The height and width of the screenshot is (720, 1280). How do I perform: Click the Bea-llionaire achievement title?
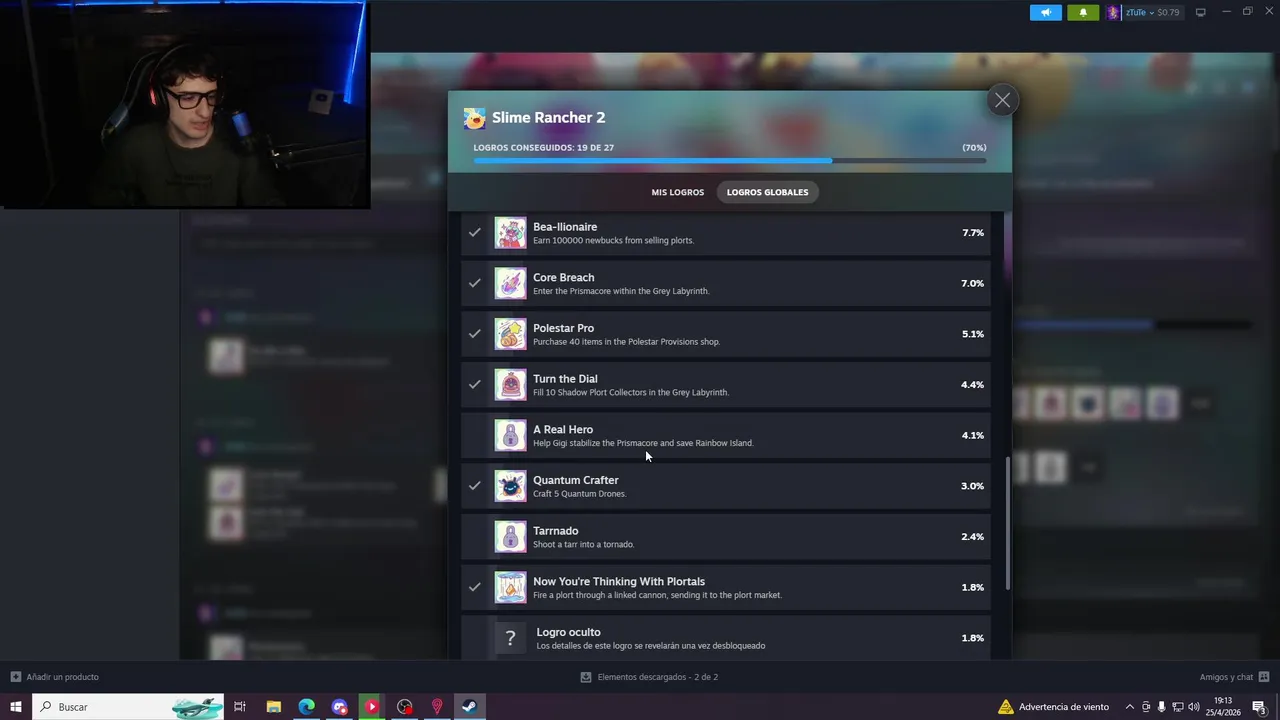tap(565, 227)
